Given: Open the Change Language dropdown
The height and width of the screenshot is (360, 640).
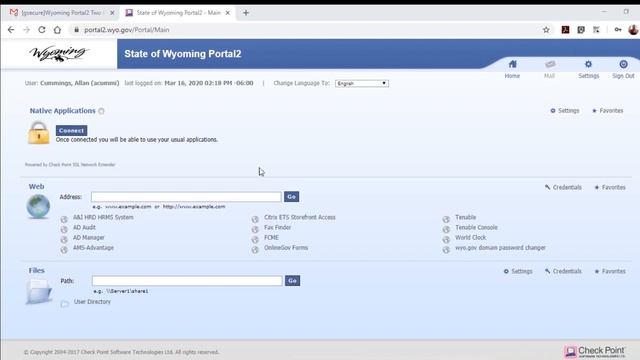Looking at the screenshot, I should pos(362,83).
